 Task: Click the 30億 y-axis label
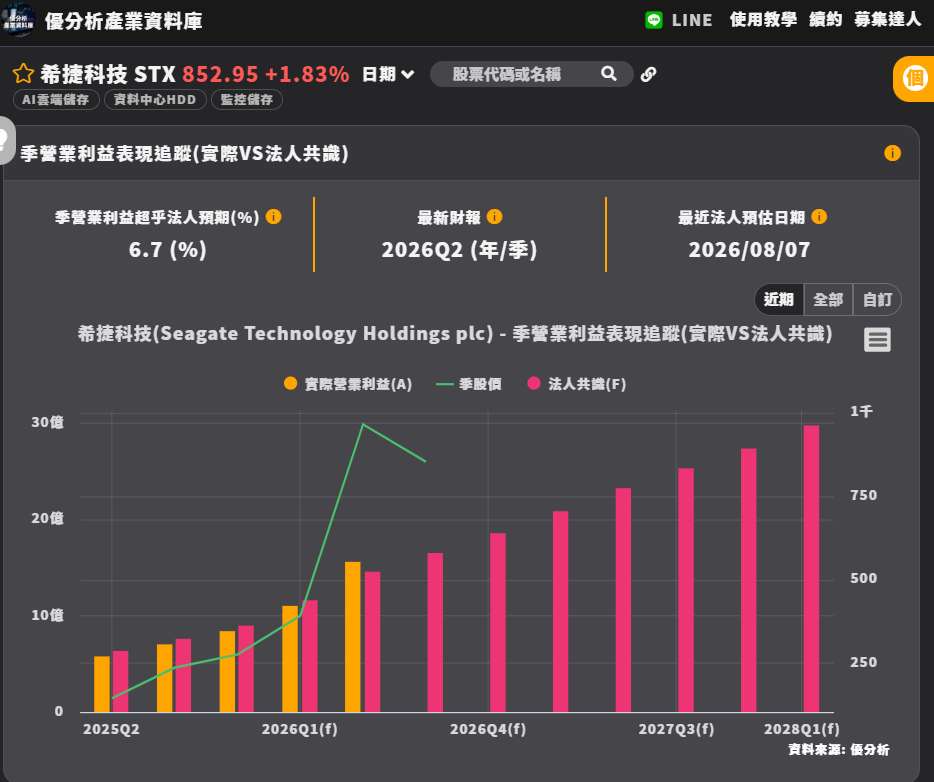click(47, 422)
